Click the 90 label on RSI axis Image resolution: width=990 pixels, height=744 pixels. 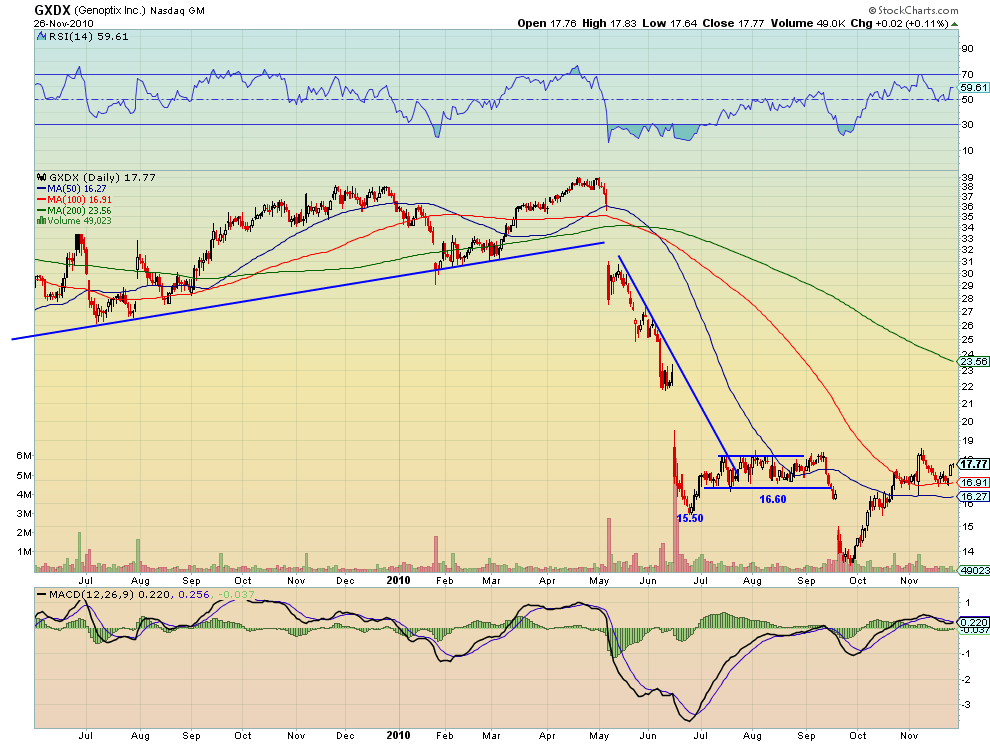pyautogui.click(x=967, y=49)
